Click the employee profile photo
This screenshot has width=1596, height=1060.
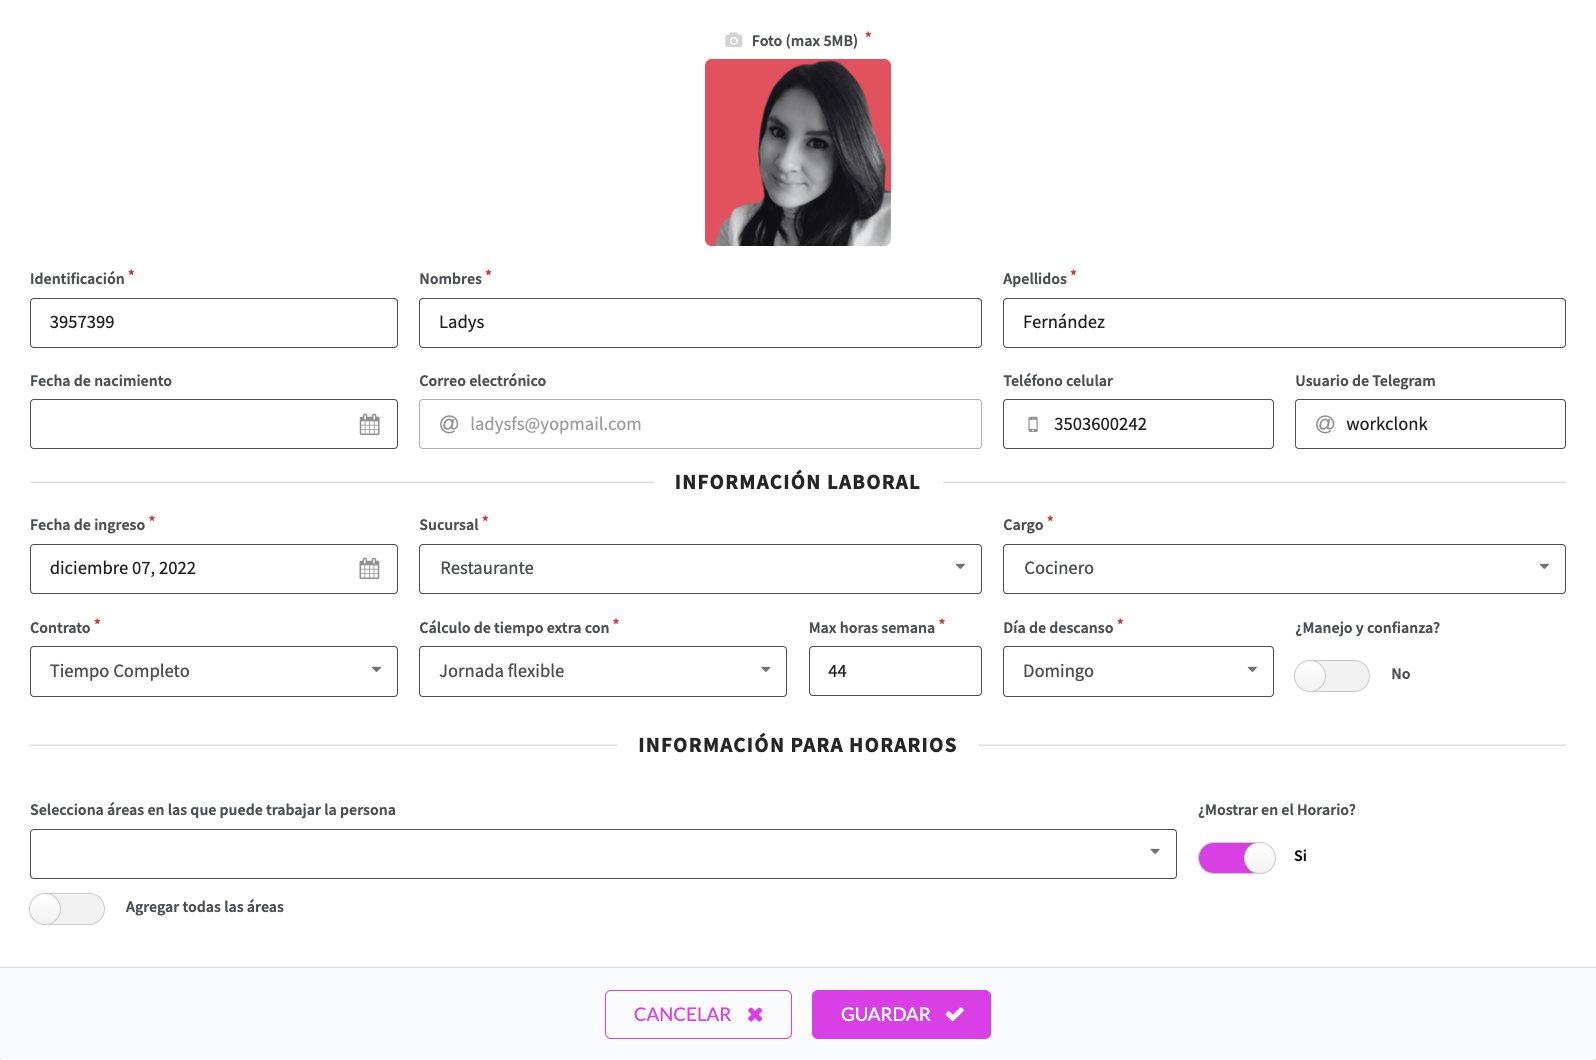[798, 152]
